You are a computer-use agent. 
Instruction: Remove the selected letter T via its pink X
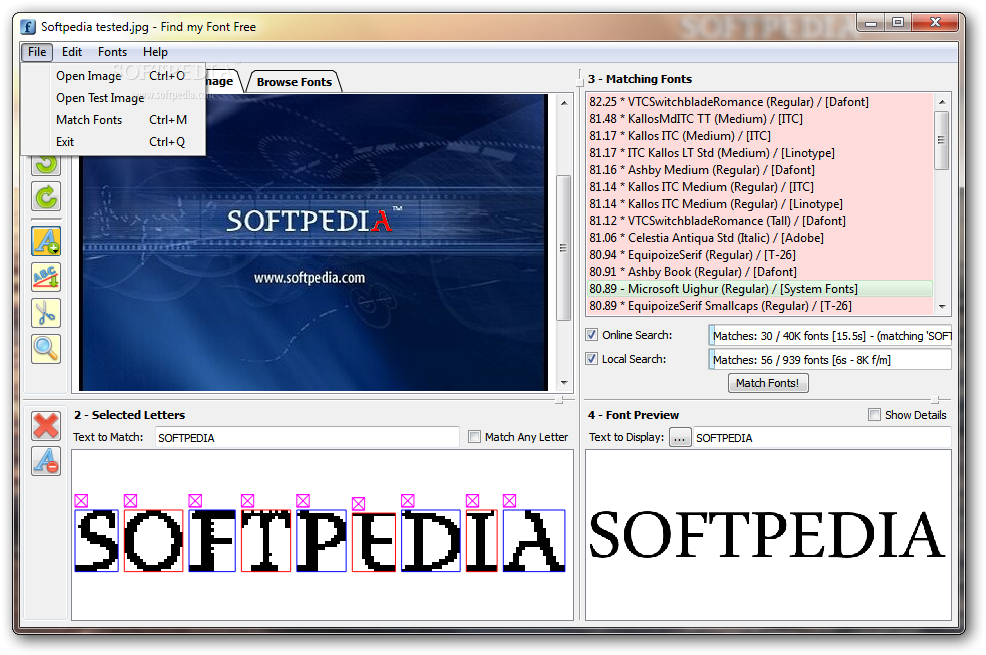pos(247,500)
